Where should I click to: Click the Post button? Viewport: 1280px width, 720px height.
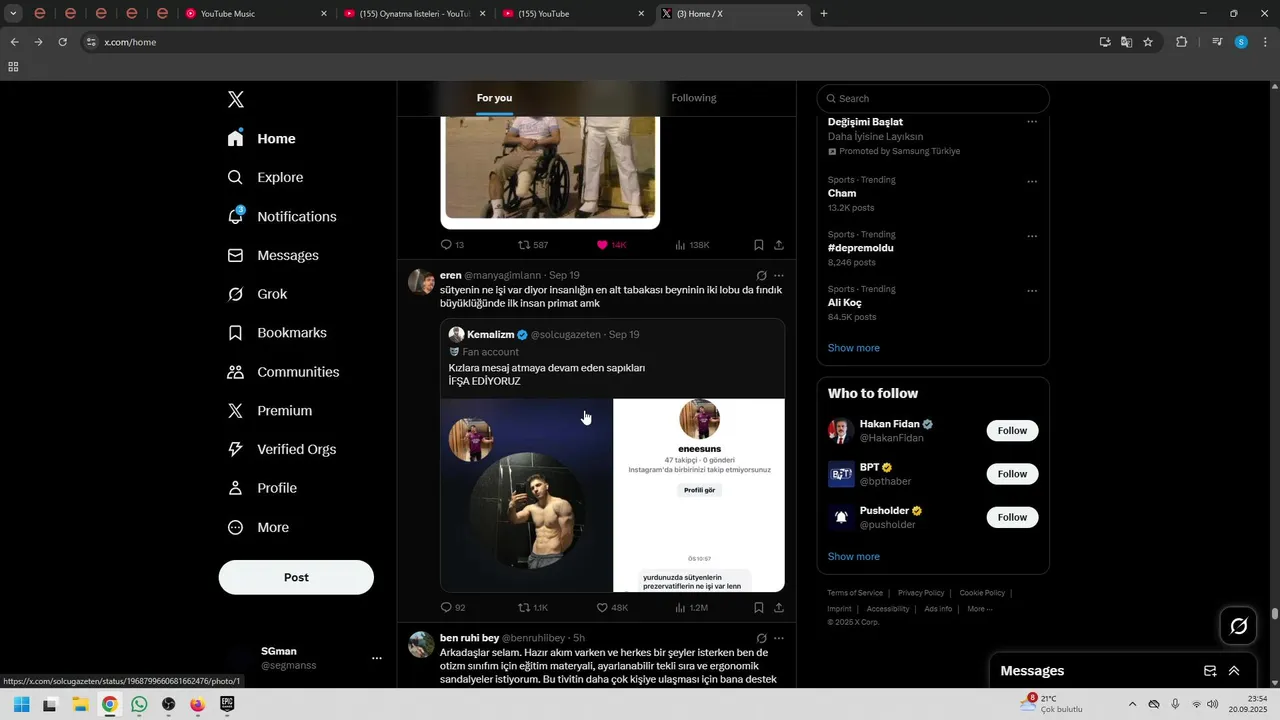pos(296,577)
